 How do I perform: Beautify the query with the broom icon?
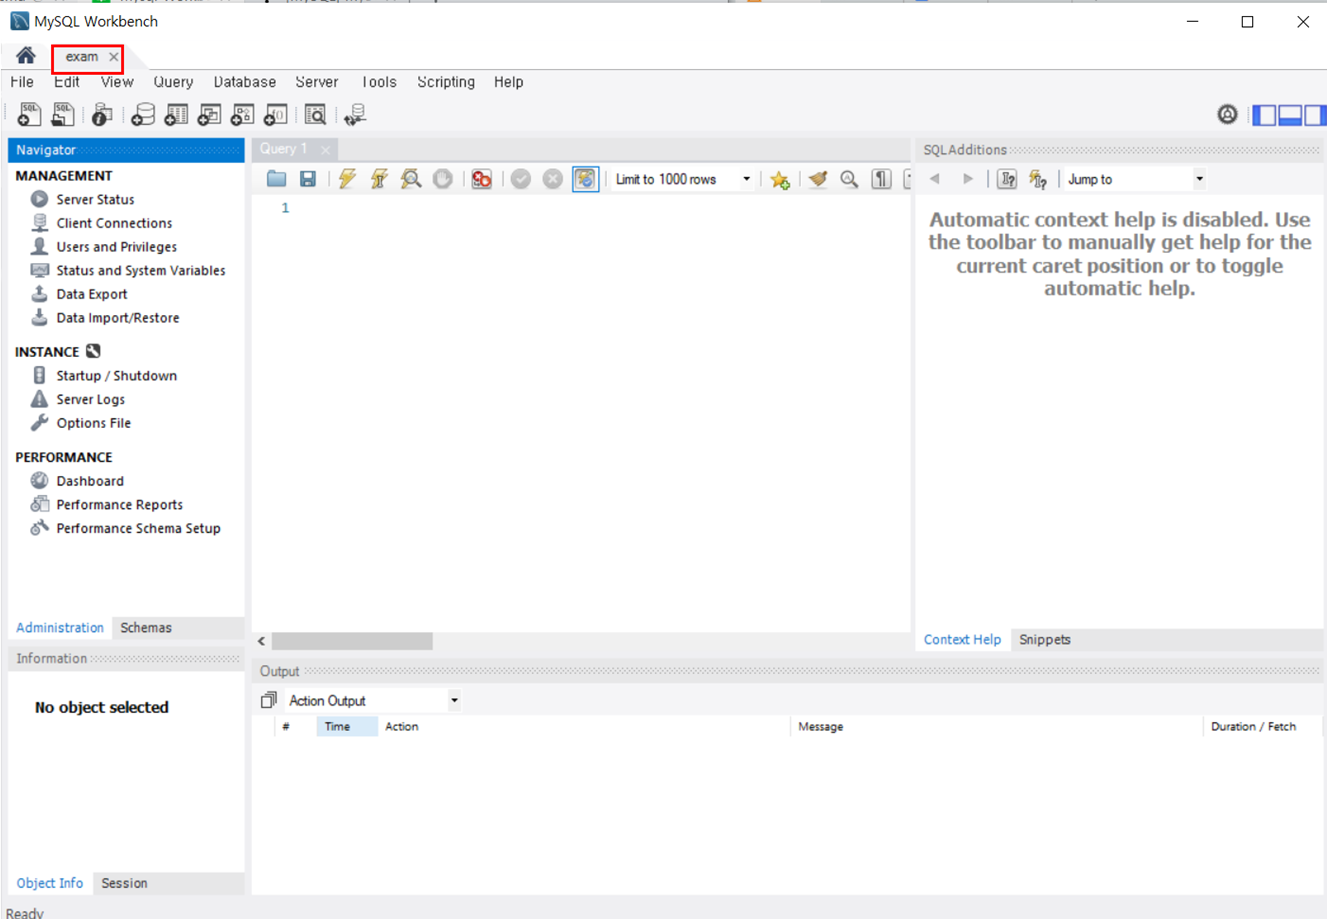(x=818, y=179)
